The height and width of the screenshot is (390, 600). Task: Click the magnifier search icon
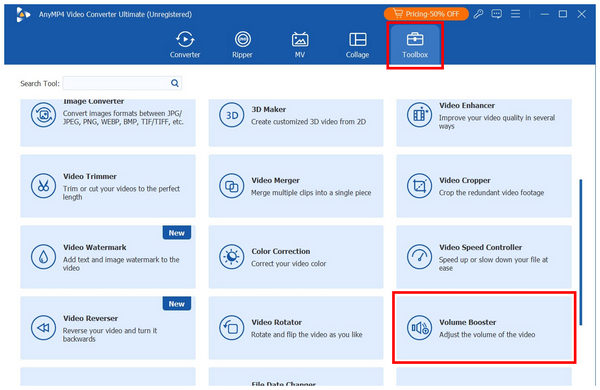[175, 83]
